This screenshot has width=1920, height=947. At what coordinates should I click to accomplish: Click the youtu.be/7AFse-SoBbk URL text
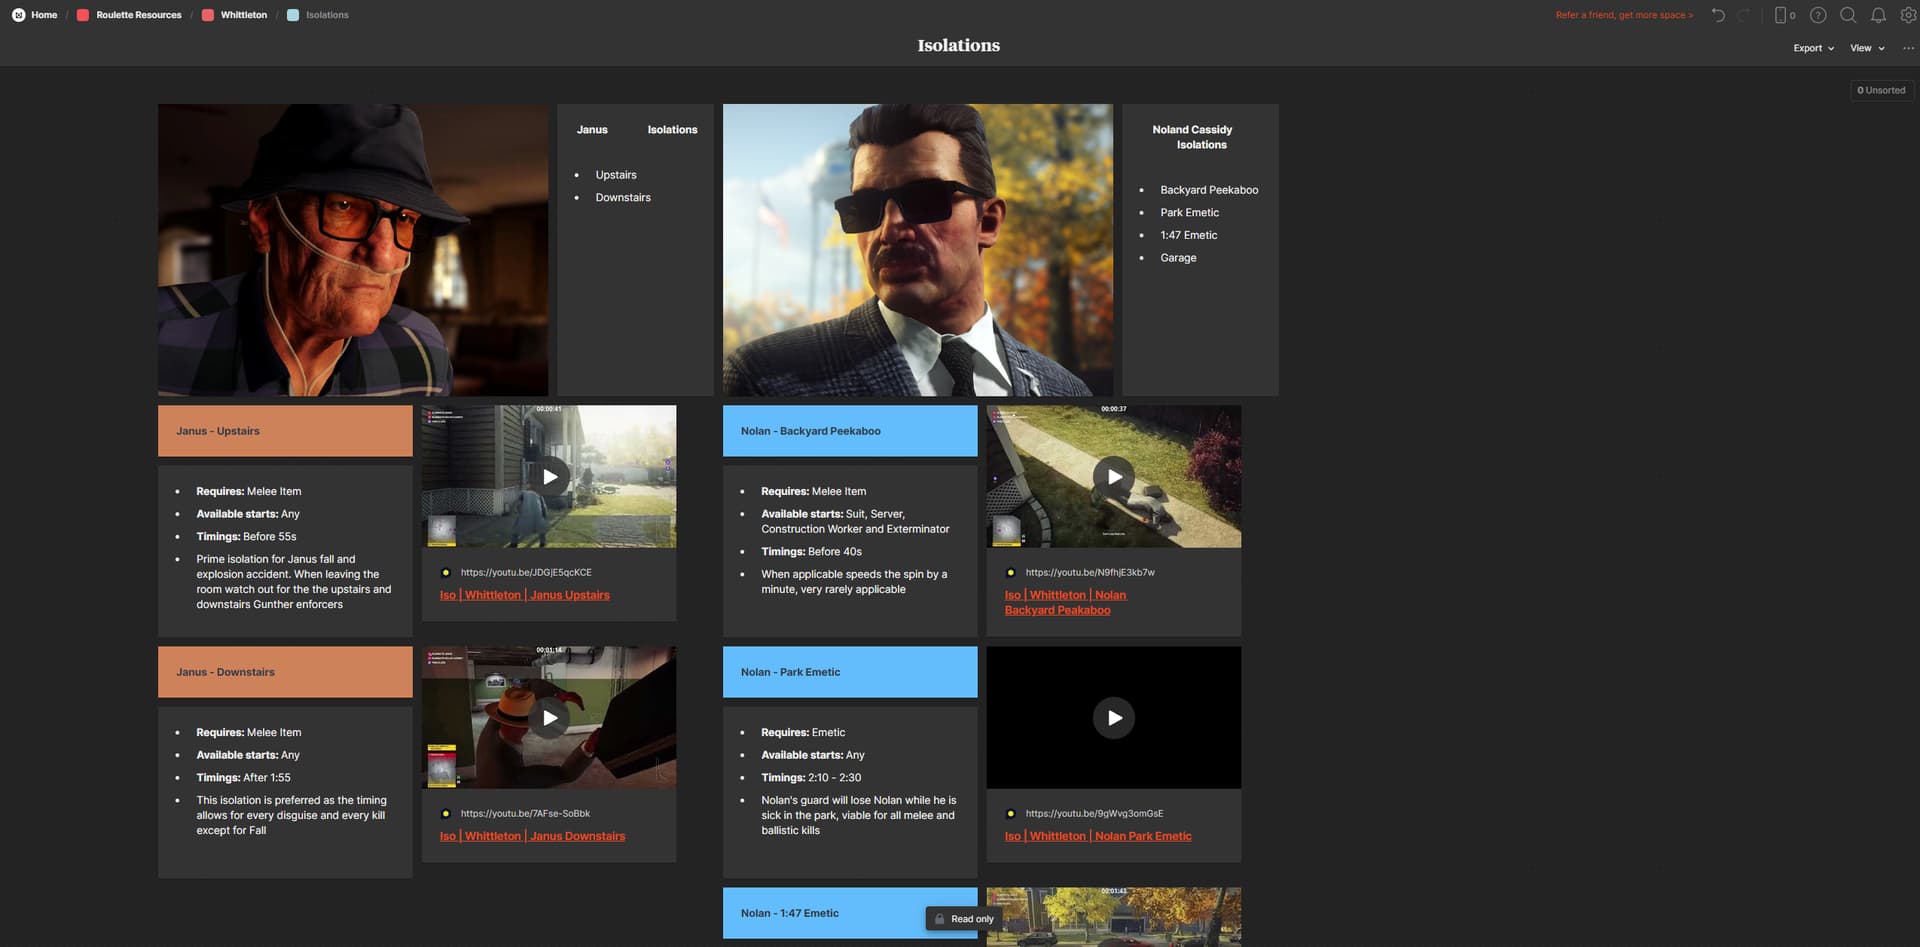525,814
